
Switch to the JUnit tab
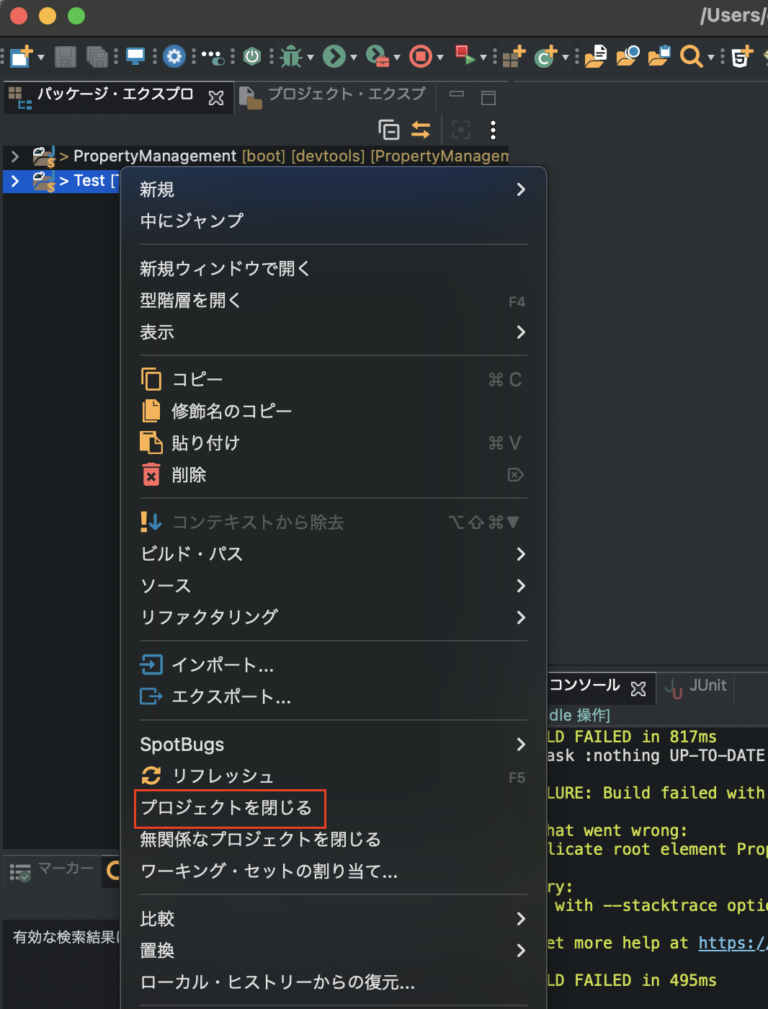click(x=695, y=687)
